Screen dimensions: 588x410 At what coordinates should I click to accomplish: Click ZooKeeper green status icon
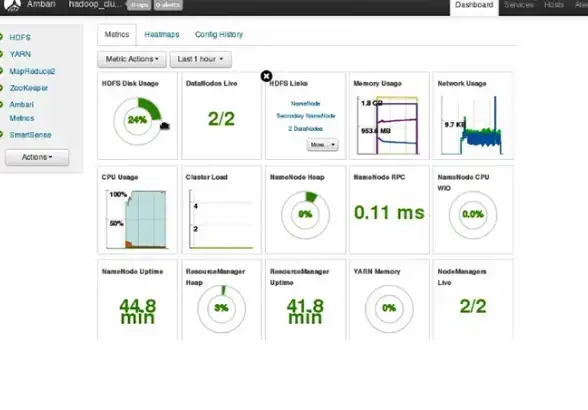(1, 87)
